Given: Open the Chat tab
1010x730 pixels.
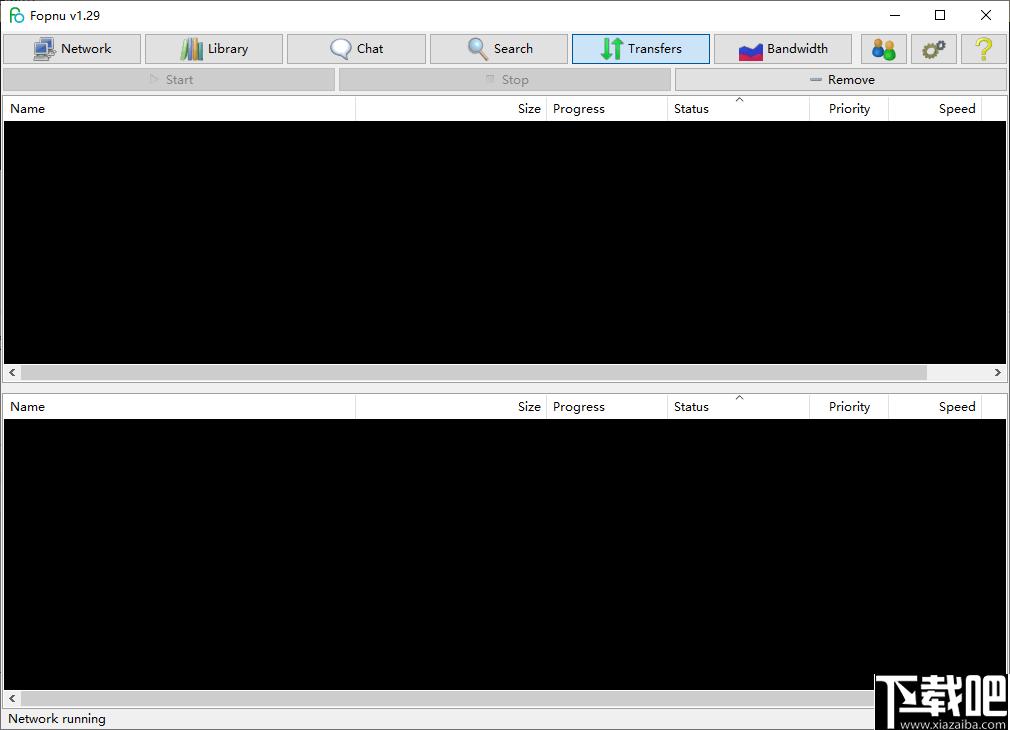Looking at the screenshot, I should (x=356, y=49).
